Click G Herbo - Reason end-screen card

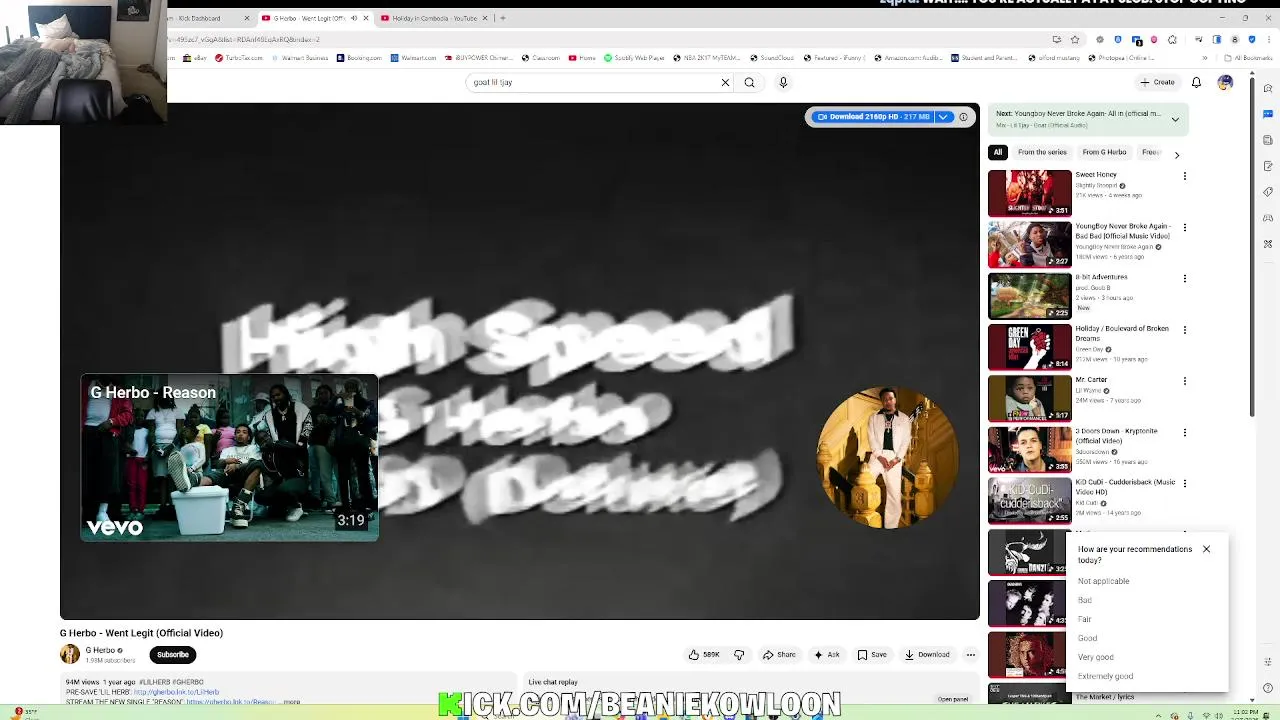229,458
